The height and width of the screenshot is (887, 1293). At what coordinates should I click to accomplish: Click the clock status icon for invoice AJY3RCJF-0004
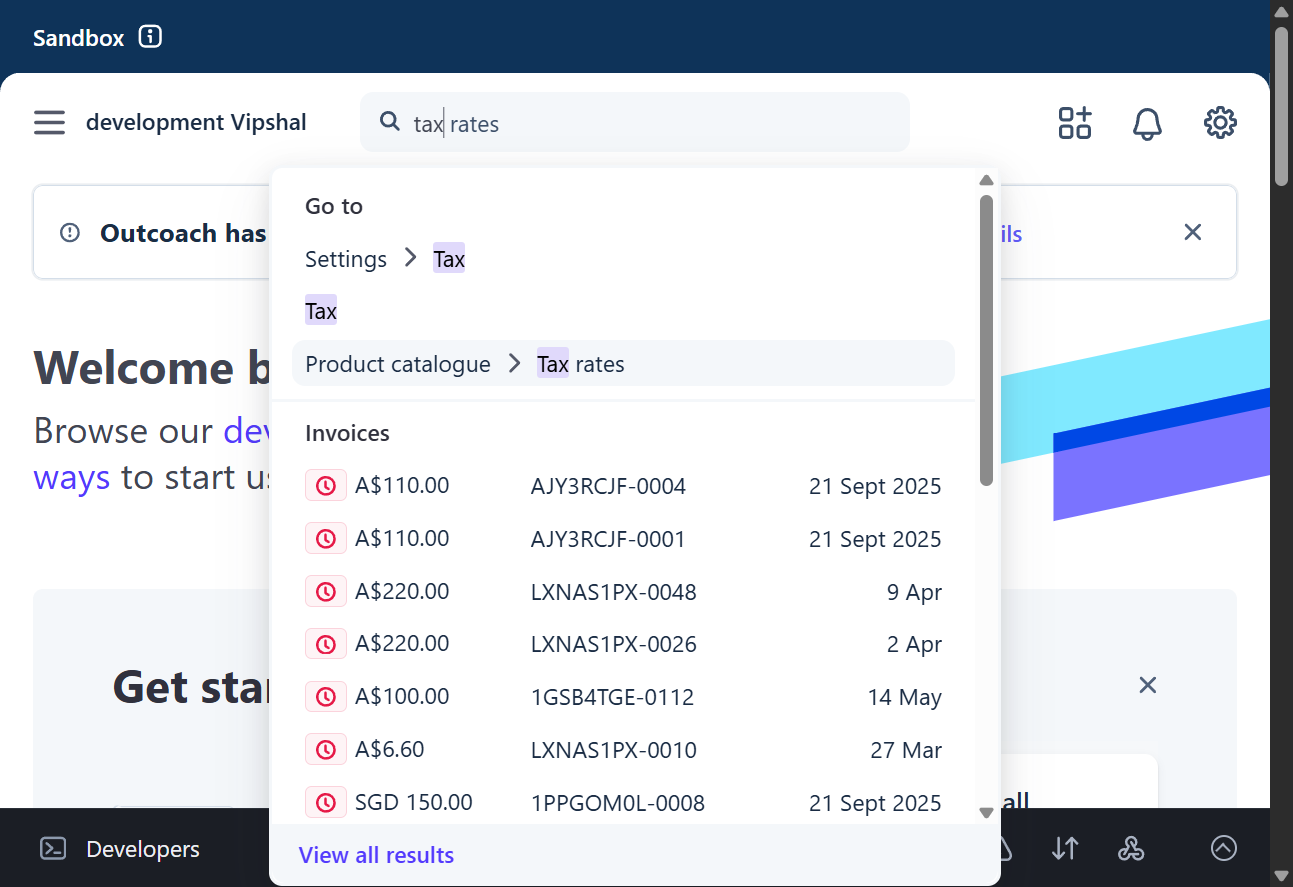click(326, 486)
